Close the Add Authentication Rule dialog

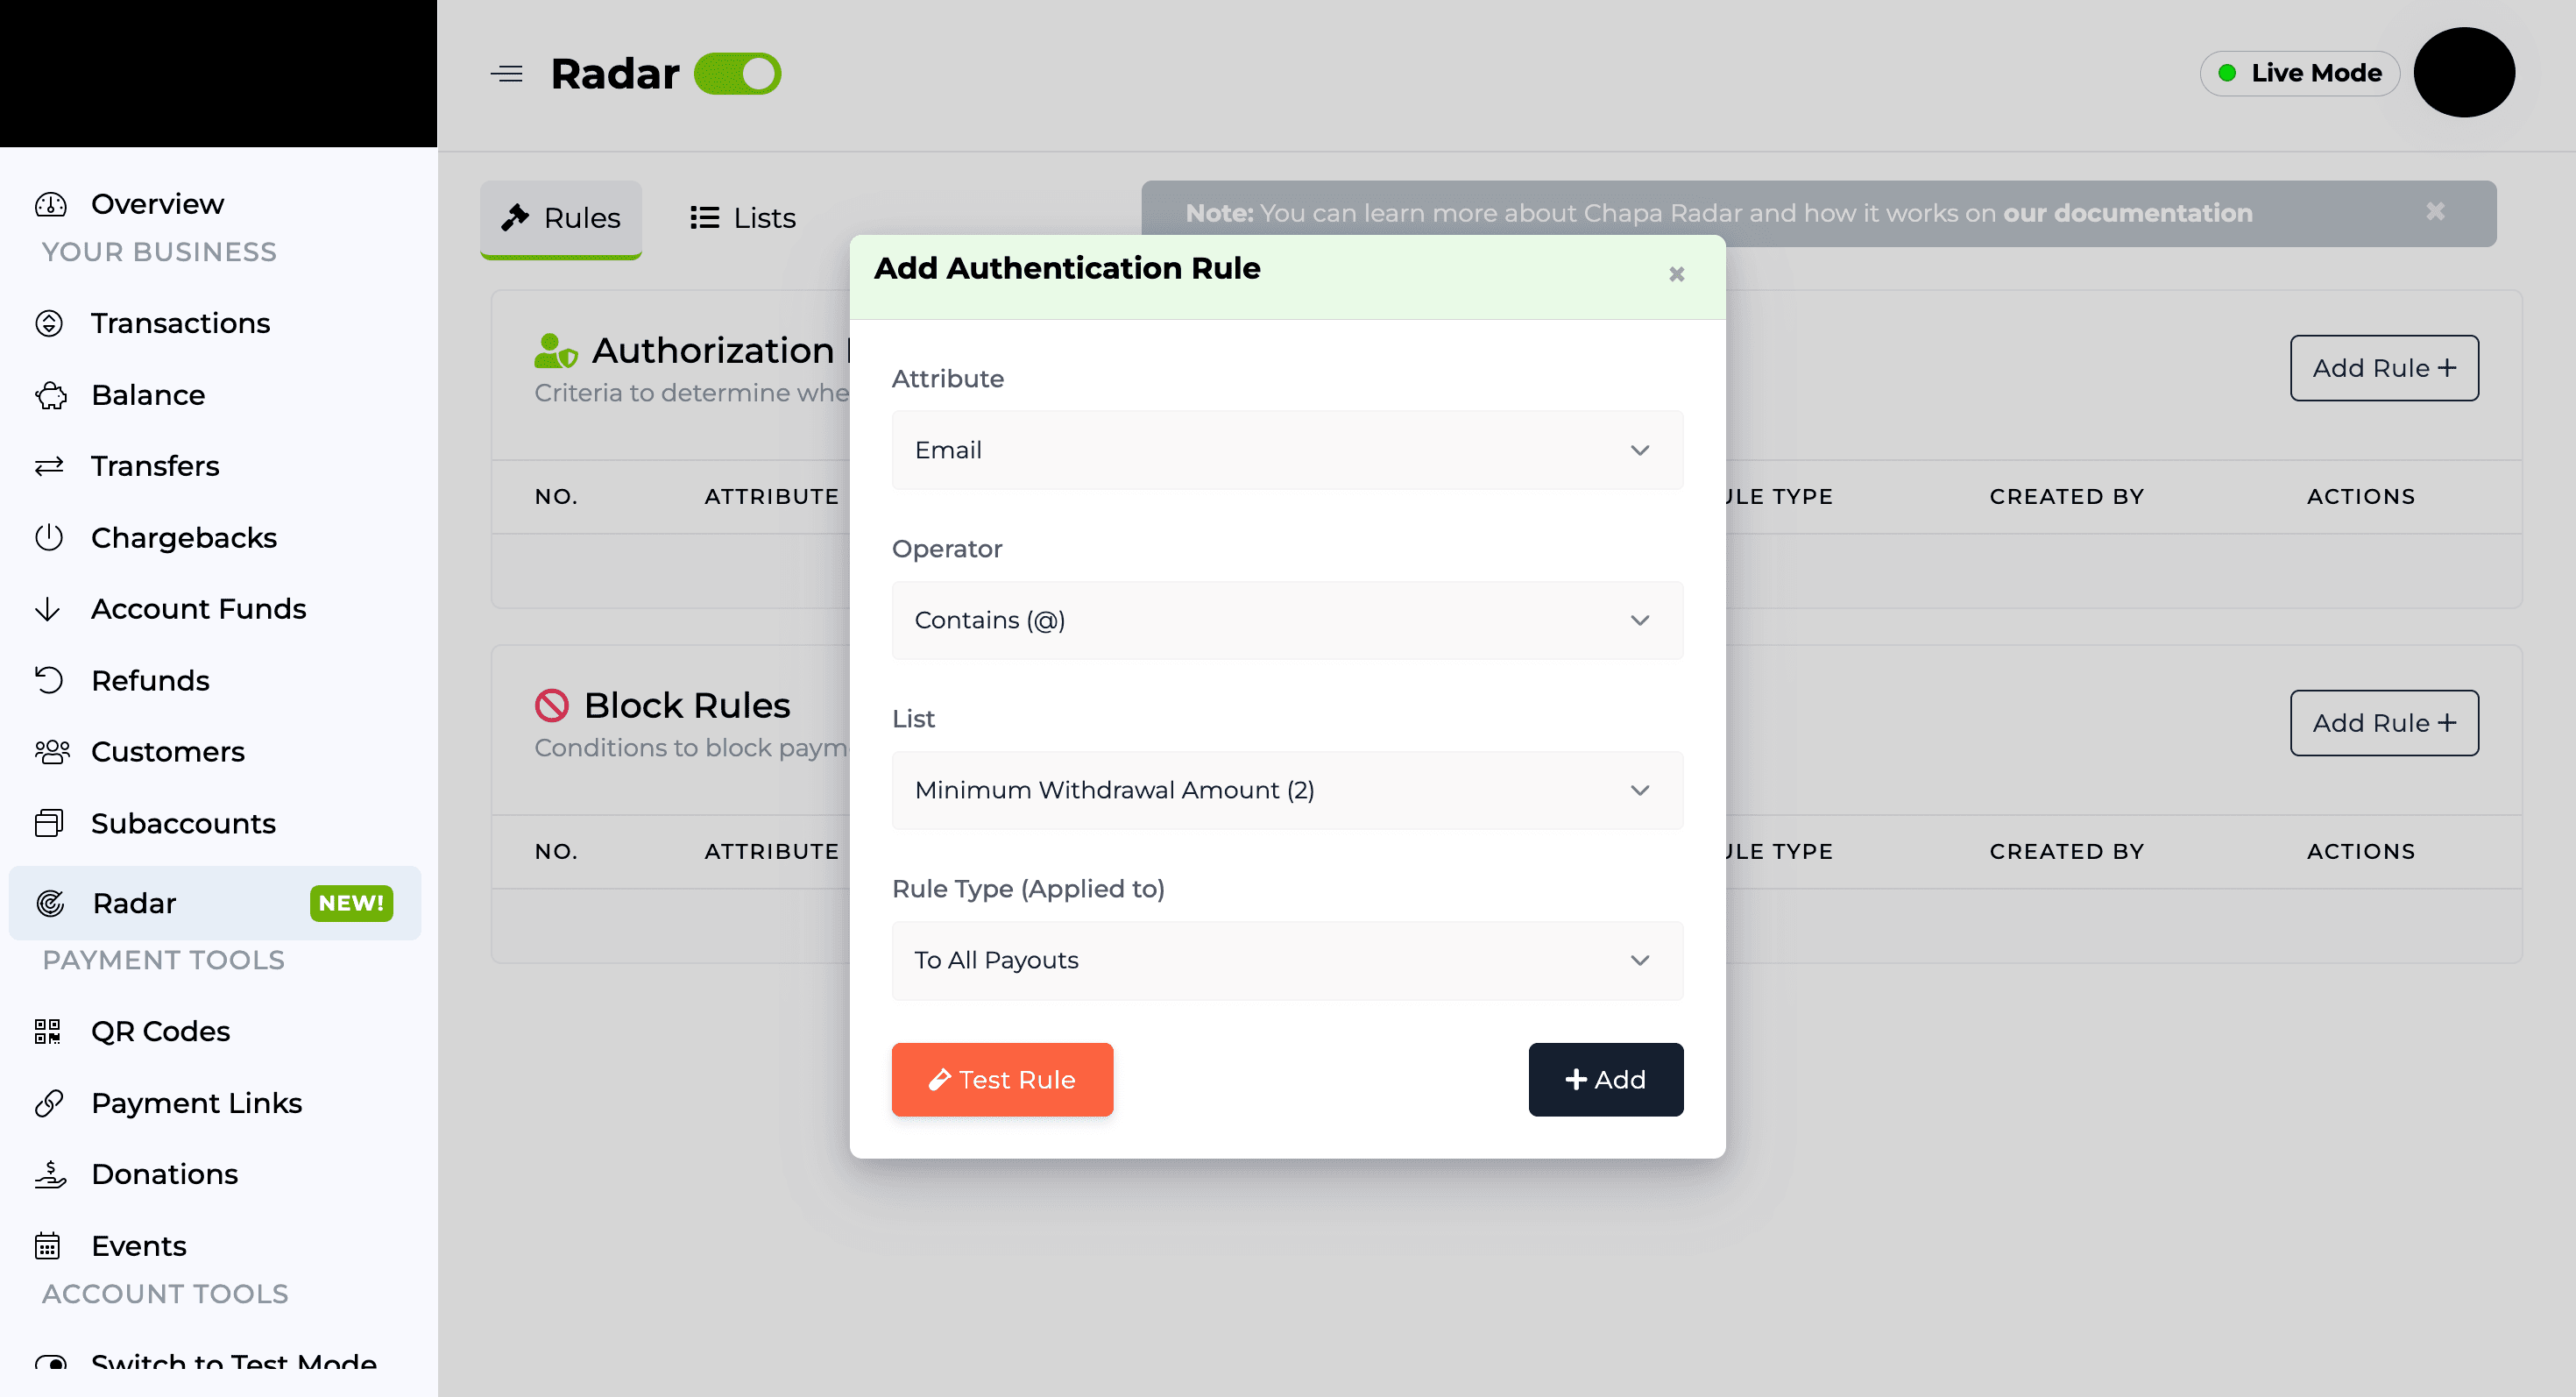(x=1677, y=274)
